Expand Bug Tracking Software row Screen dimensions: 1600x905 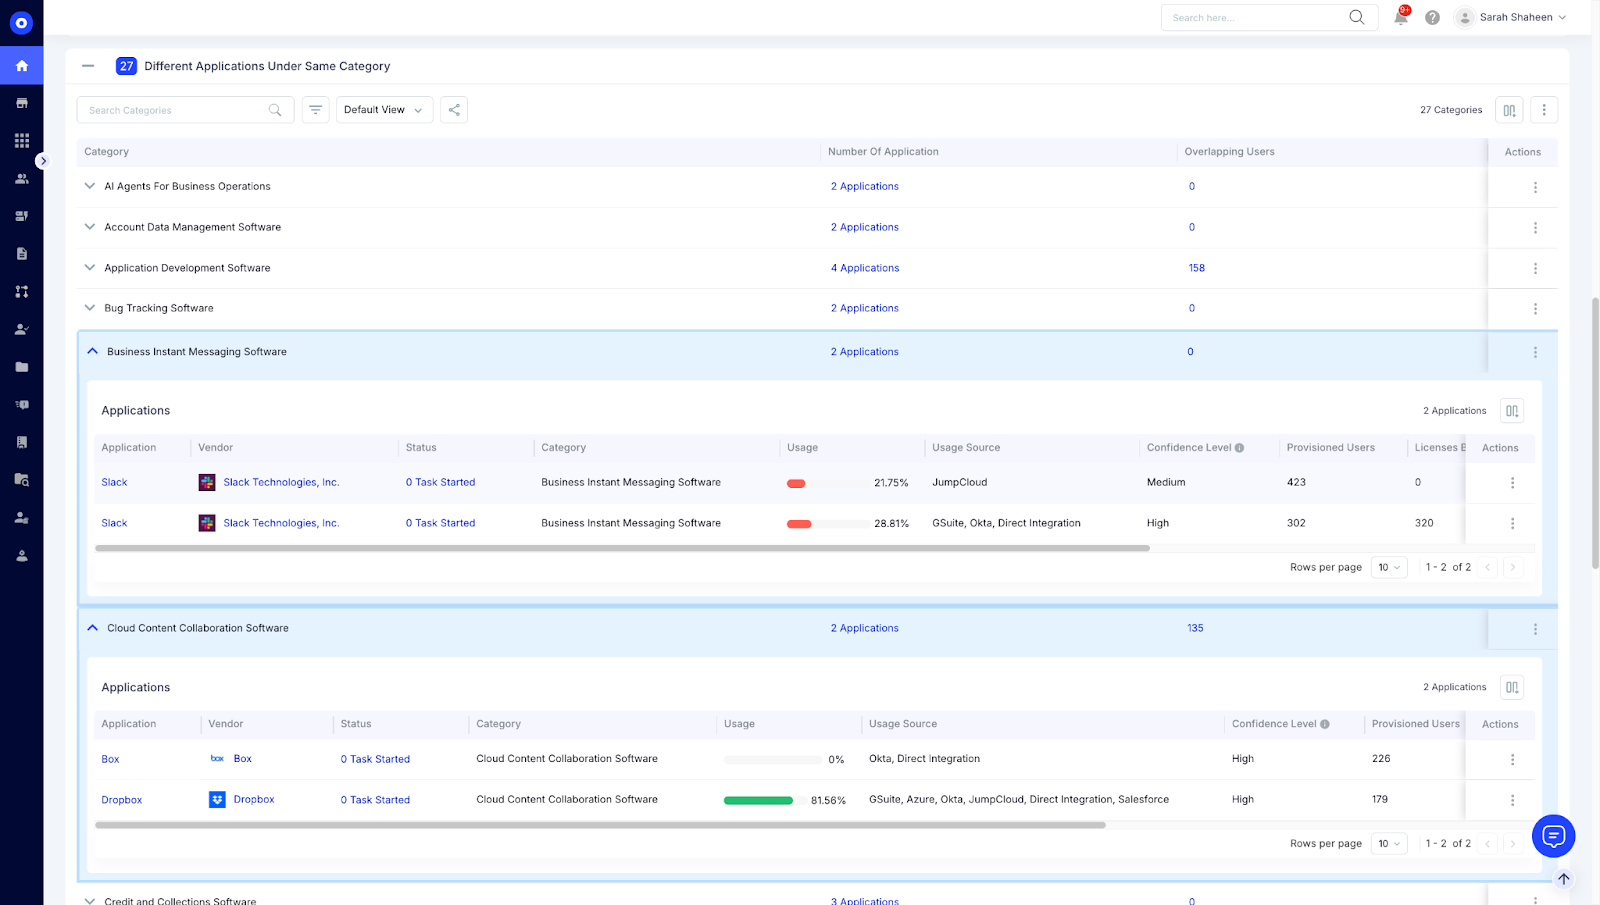90,308
